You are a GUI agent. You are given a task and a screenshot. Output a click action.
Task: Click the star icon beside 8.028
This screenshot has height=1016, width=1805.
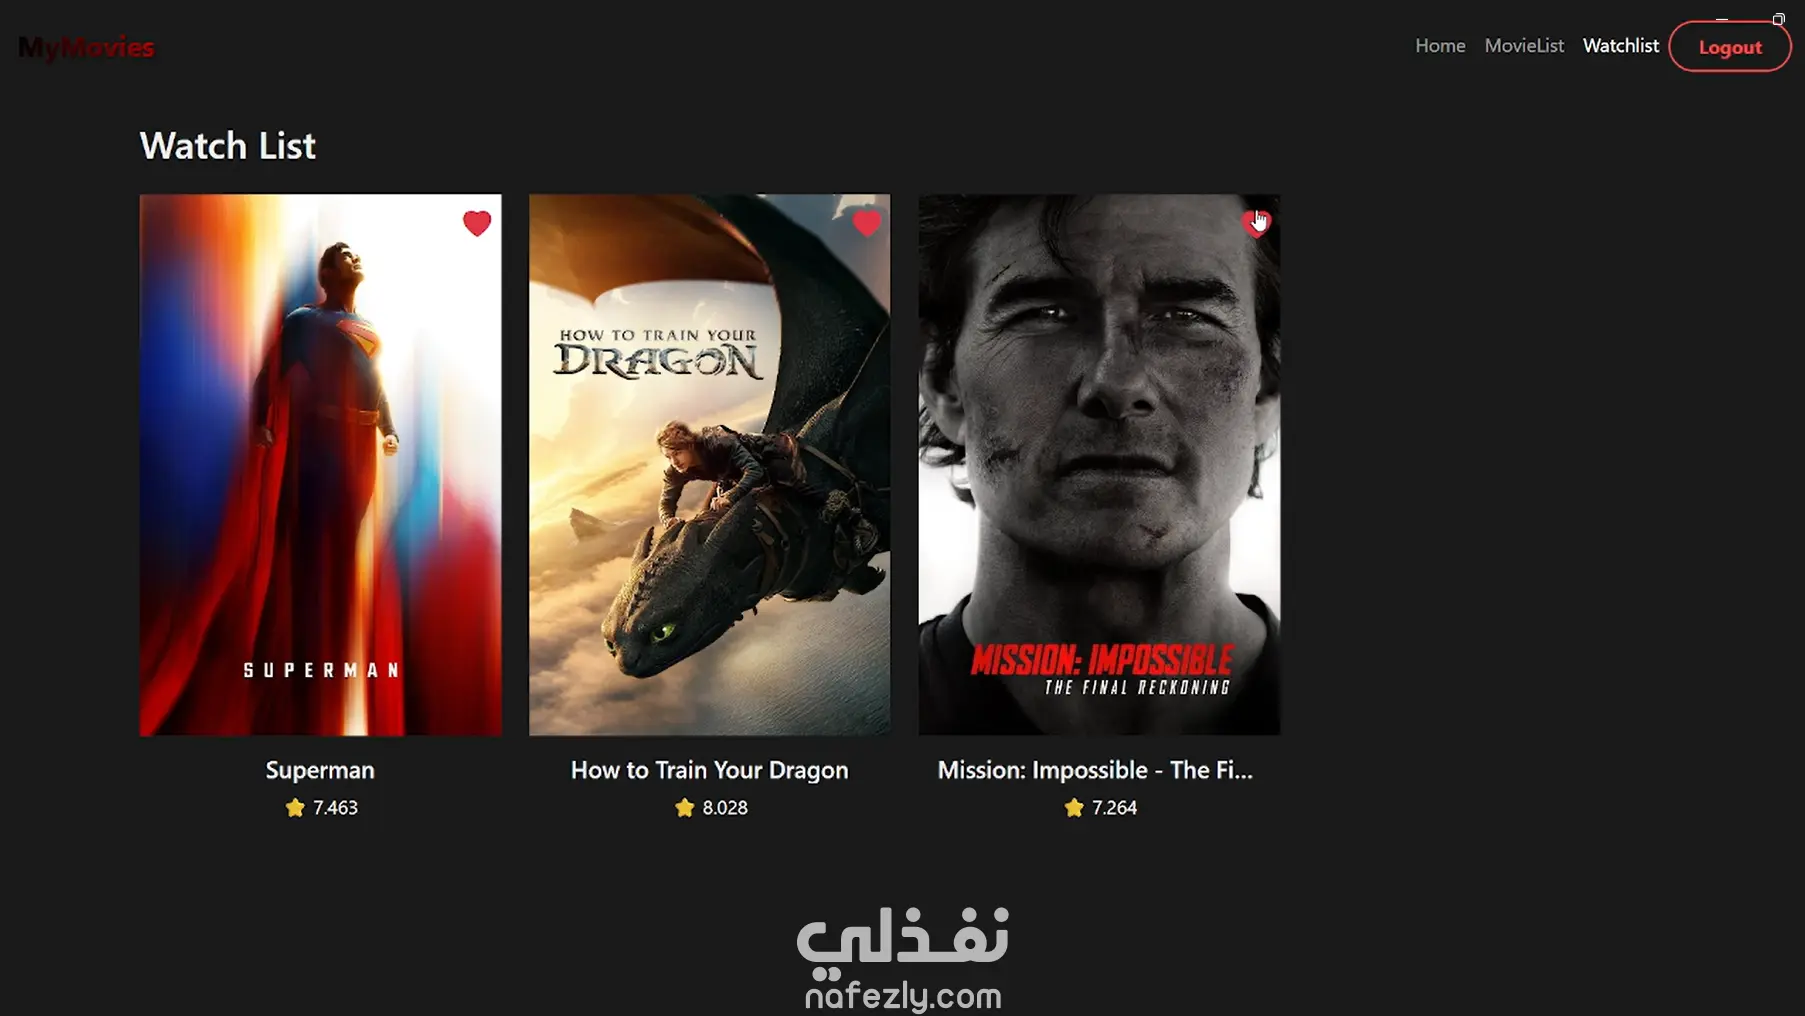pyautogui.click(x=684, y=807)
